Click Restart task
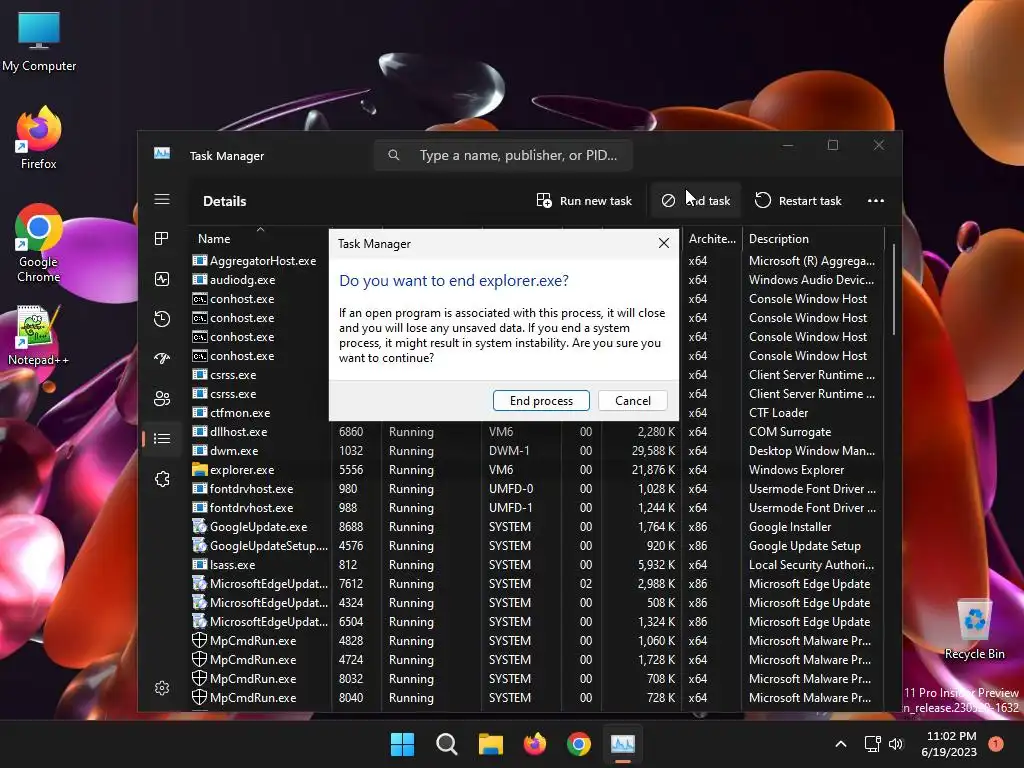1024x768 pixels. click(x=798, y=200)
